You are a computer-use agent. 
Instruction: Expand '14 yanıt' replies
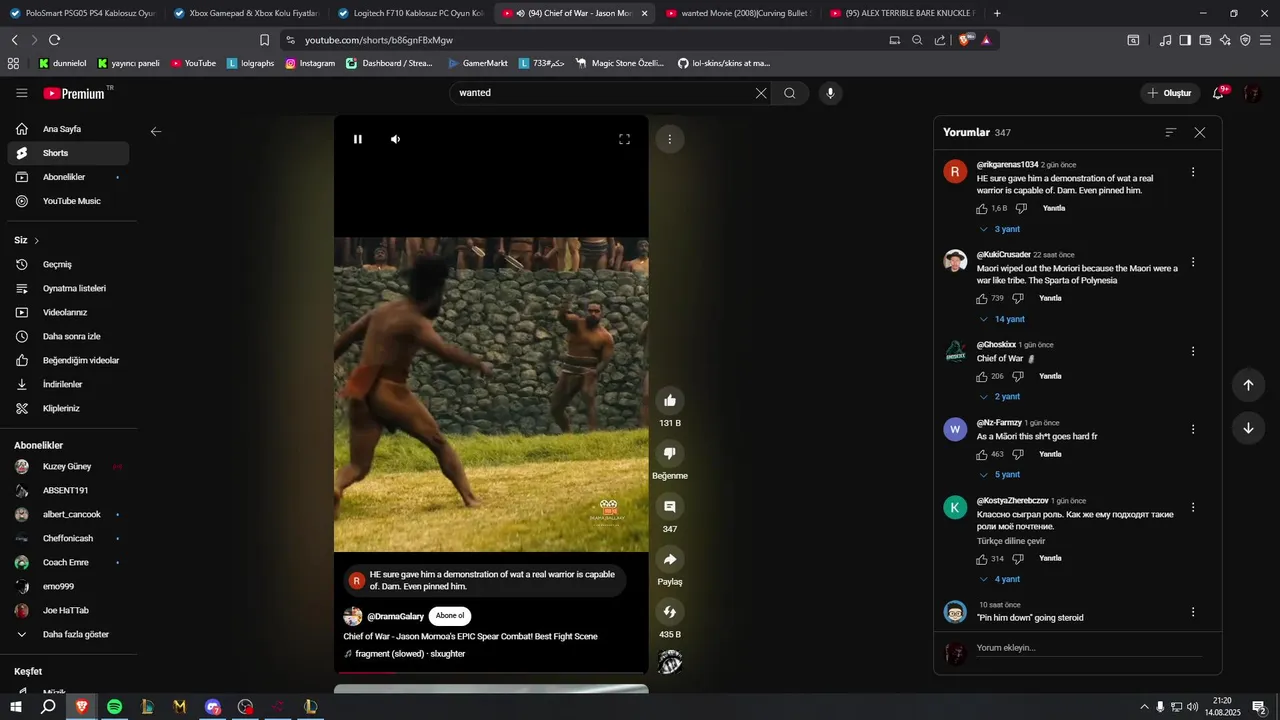[1001, 319]
